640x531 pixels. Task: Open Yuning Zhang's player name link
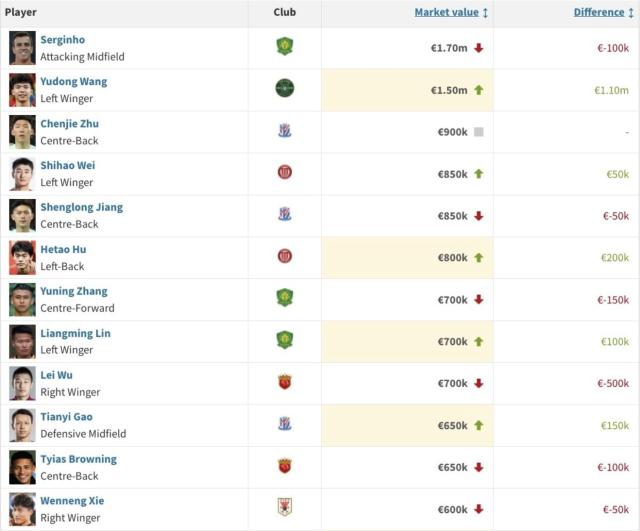point(73,292)
